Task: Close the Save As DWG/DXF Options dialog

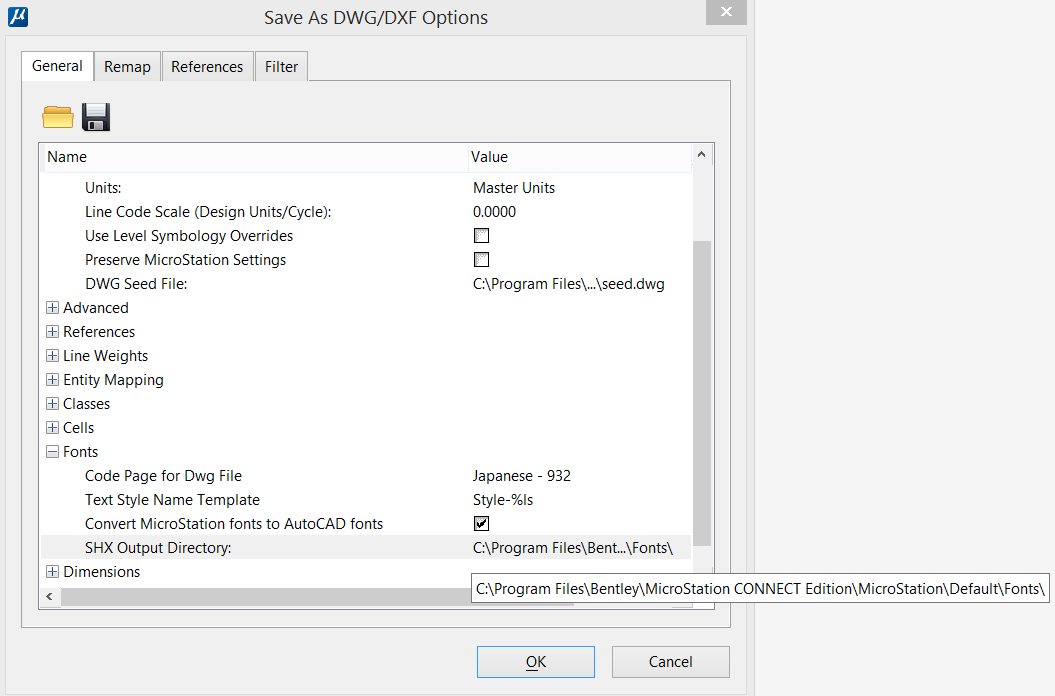Action: 726,12
